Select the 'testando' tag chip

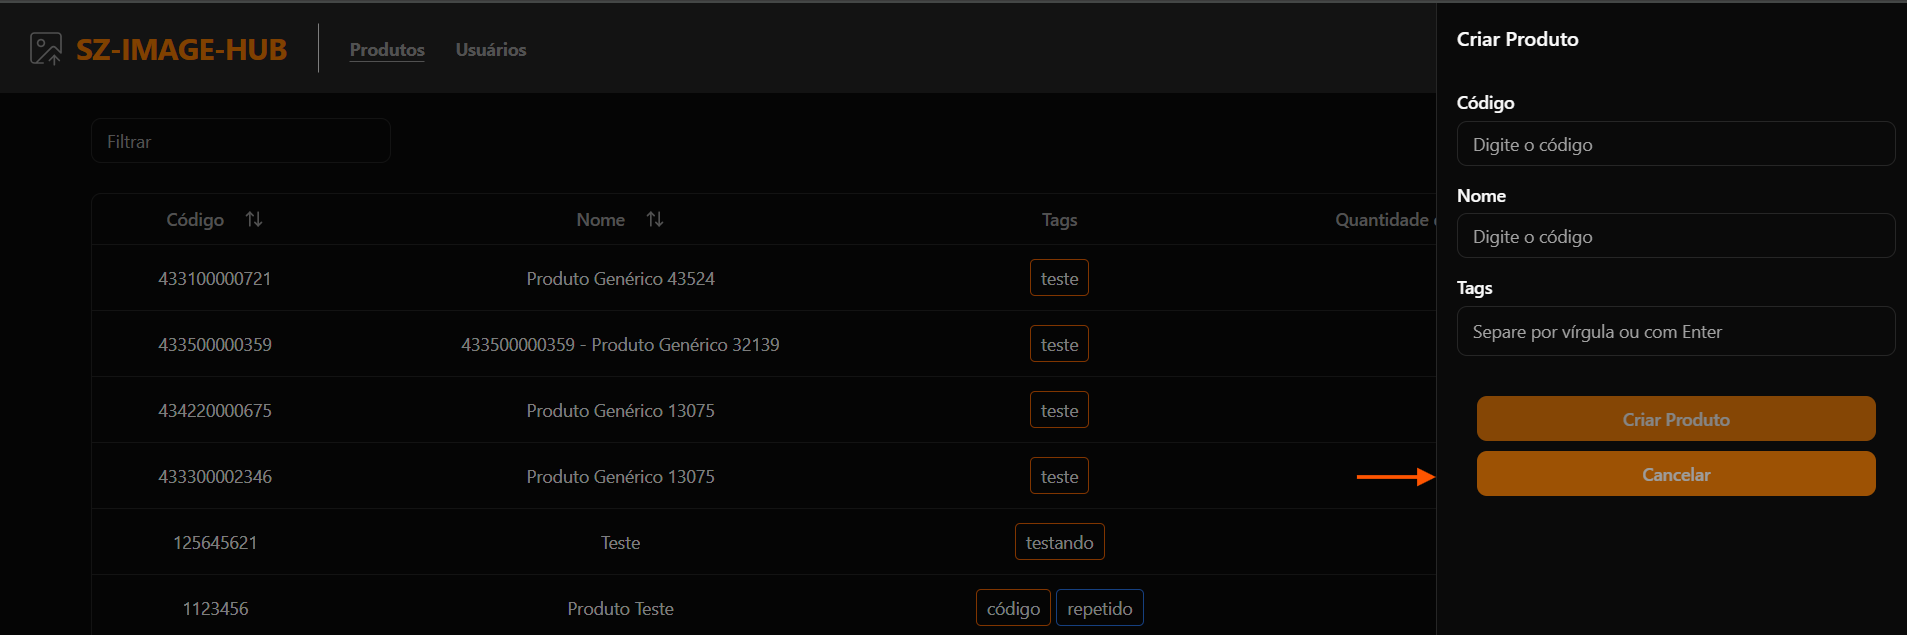click(x=1059, y=542)
